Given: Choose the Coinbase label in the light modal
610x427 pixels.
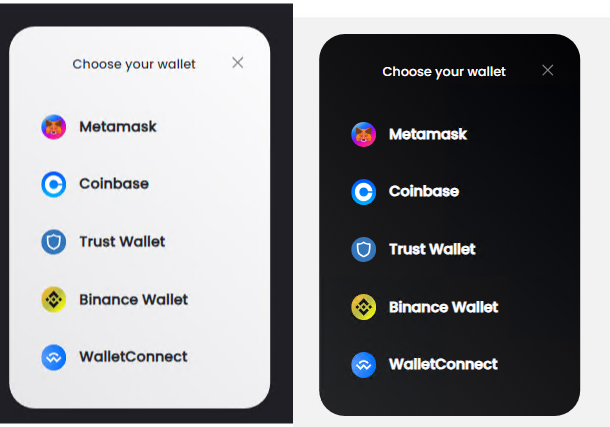Looking at the screenshot, I should tap(114, 184).
